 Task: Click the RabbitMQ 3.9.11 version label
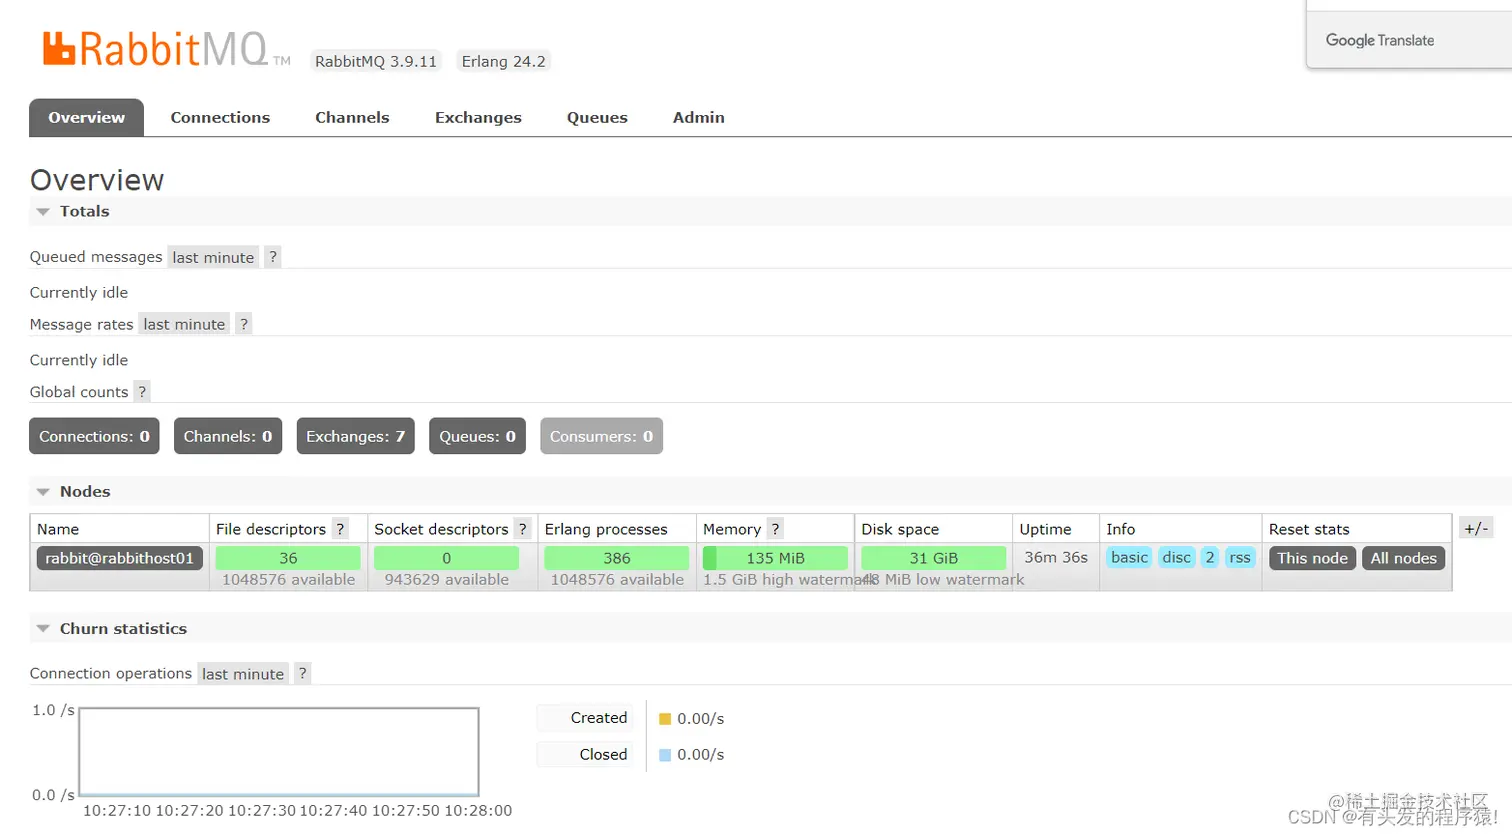376,61
